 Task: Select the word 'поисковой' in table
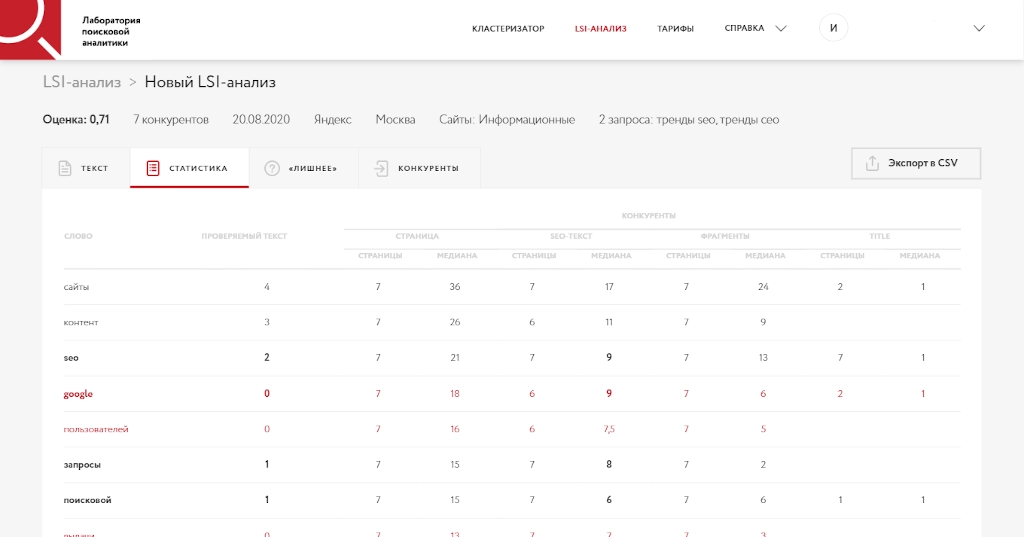[x=87, y=500]
